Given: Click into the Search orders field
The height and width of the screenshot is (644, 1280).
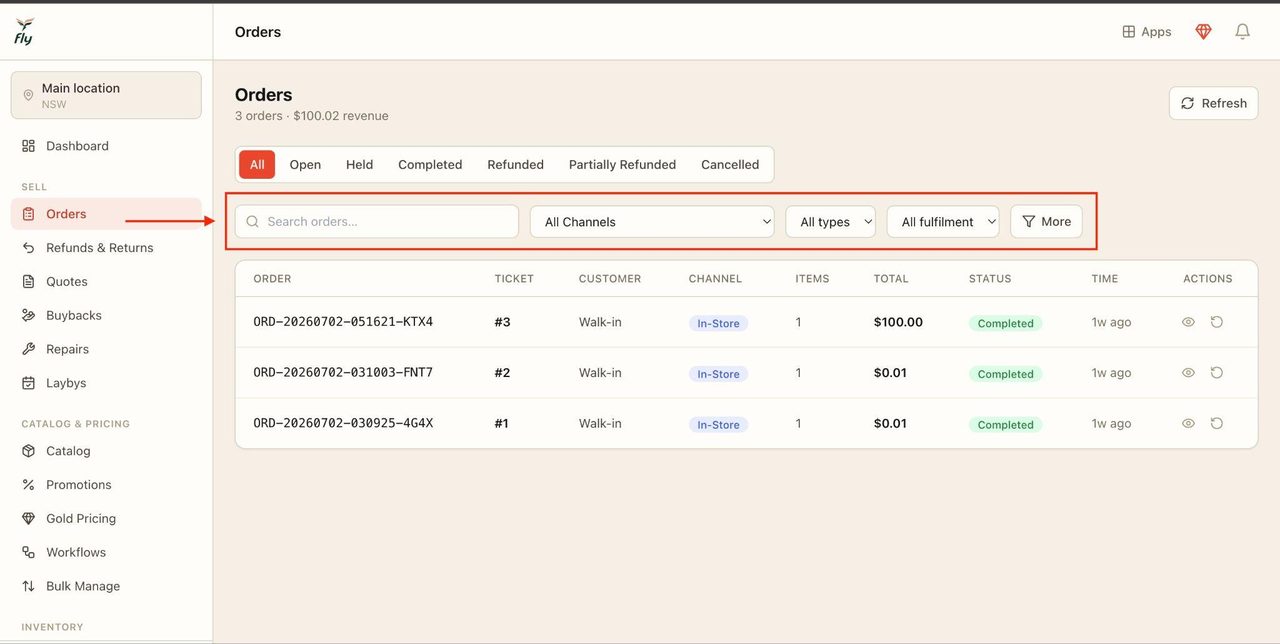Looking at the screenshot, I should [377, 222].
